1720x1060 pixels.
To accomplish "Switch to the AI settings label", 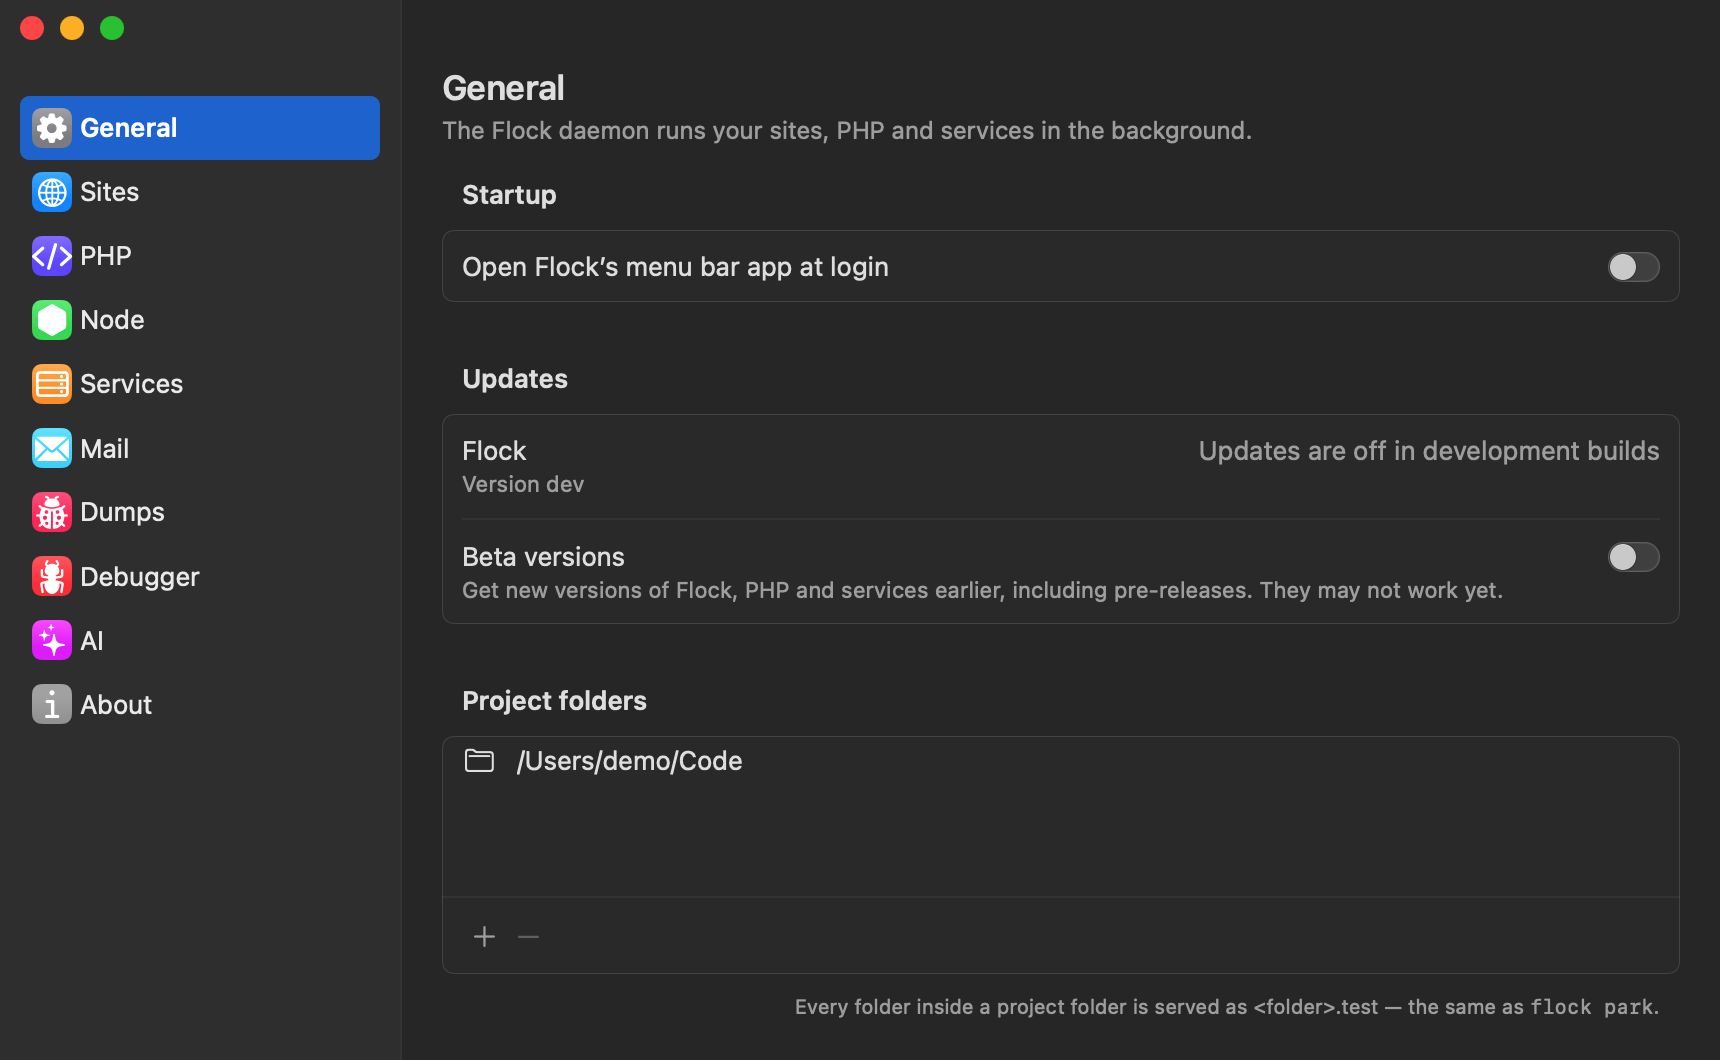I will point(92,641).
